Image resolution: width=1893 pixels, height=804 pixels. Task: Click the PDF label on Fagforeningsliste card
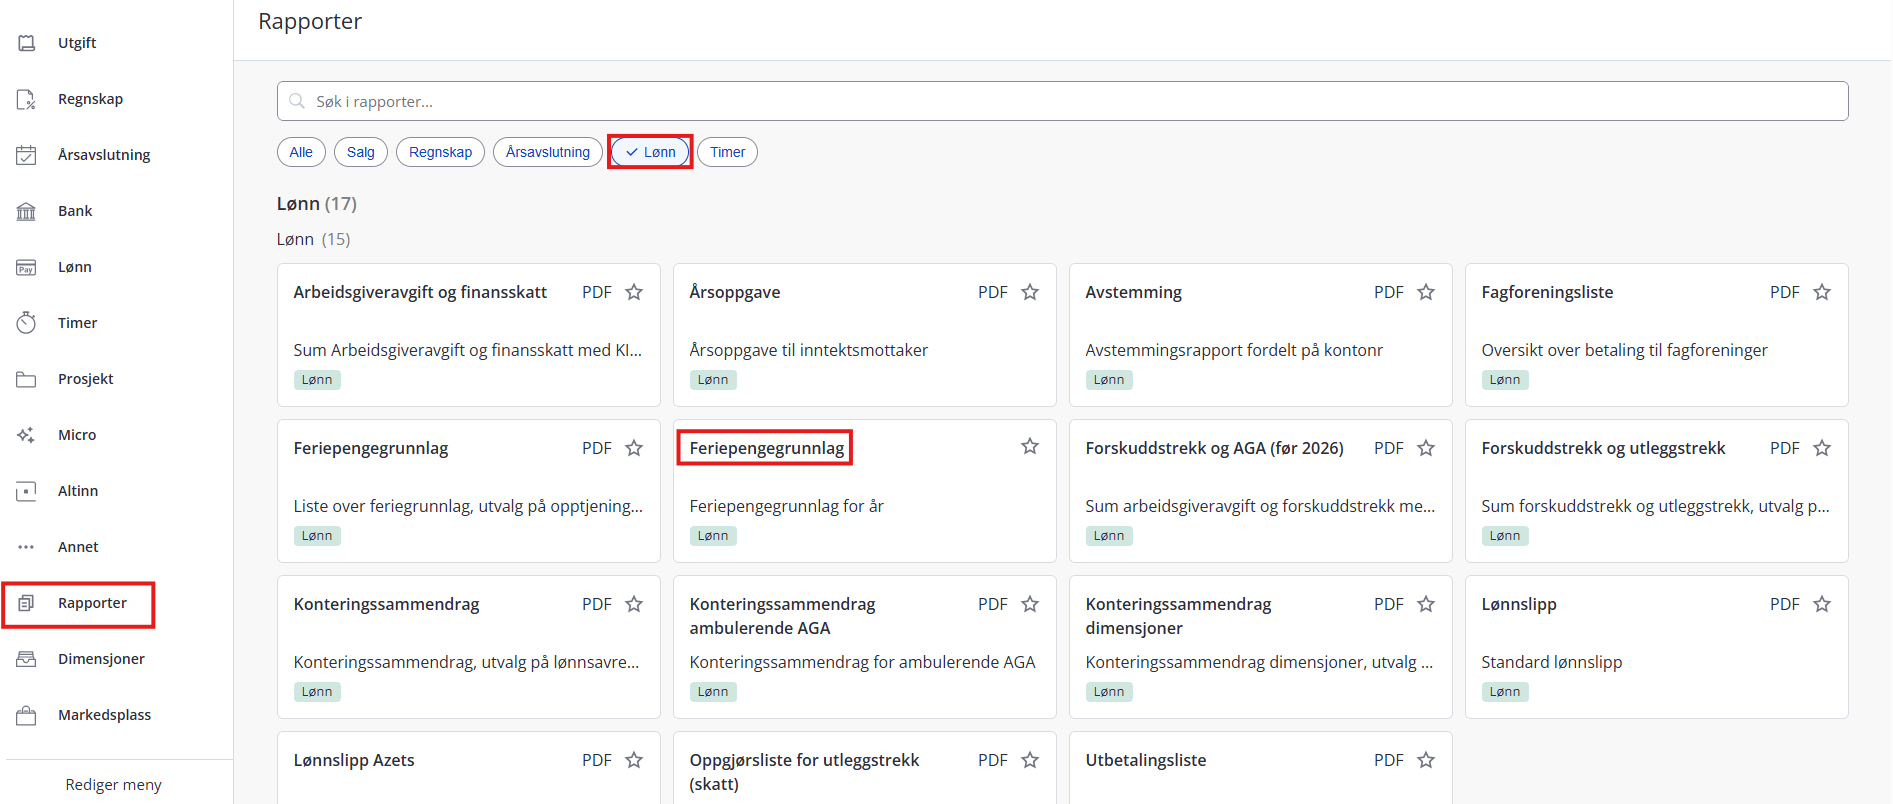tap(1785, 292)
